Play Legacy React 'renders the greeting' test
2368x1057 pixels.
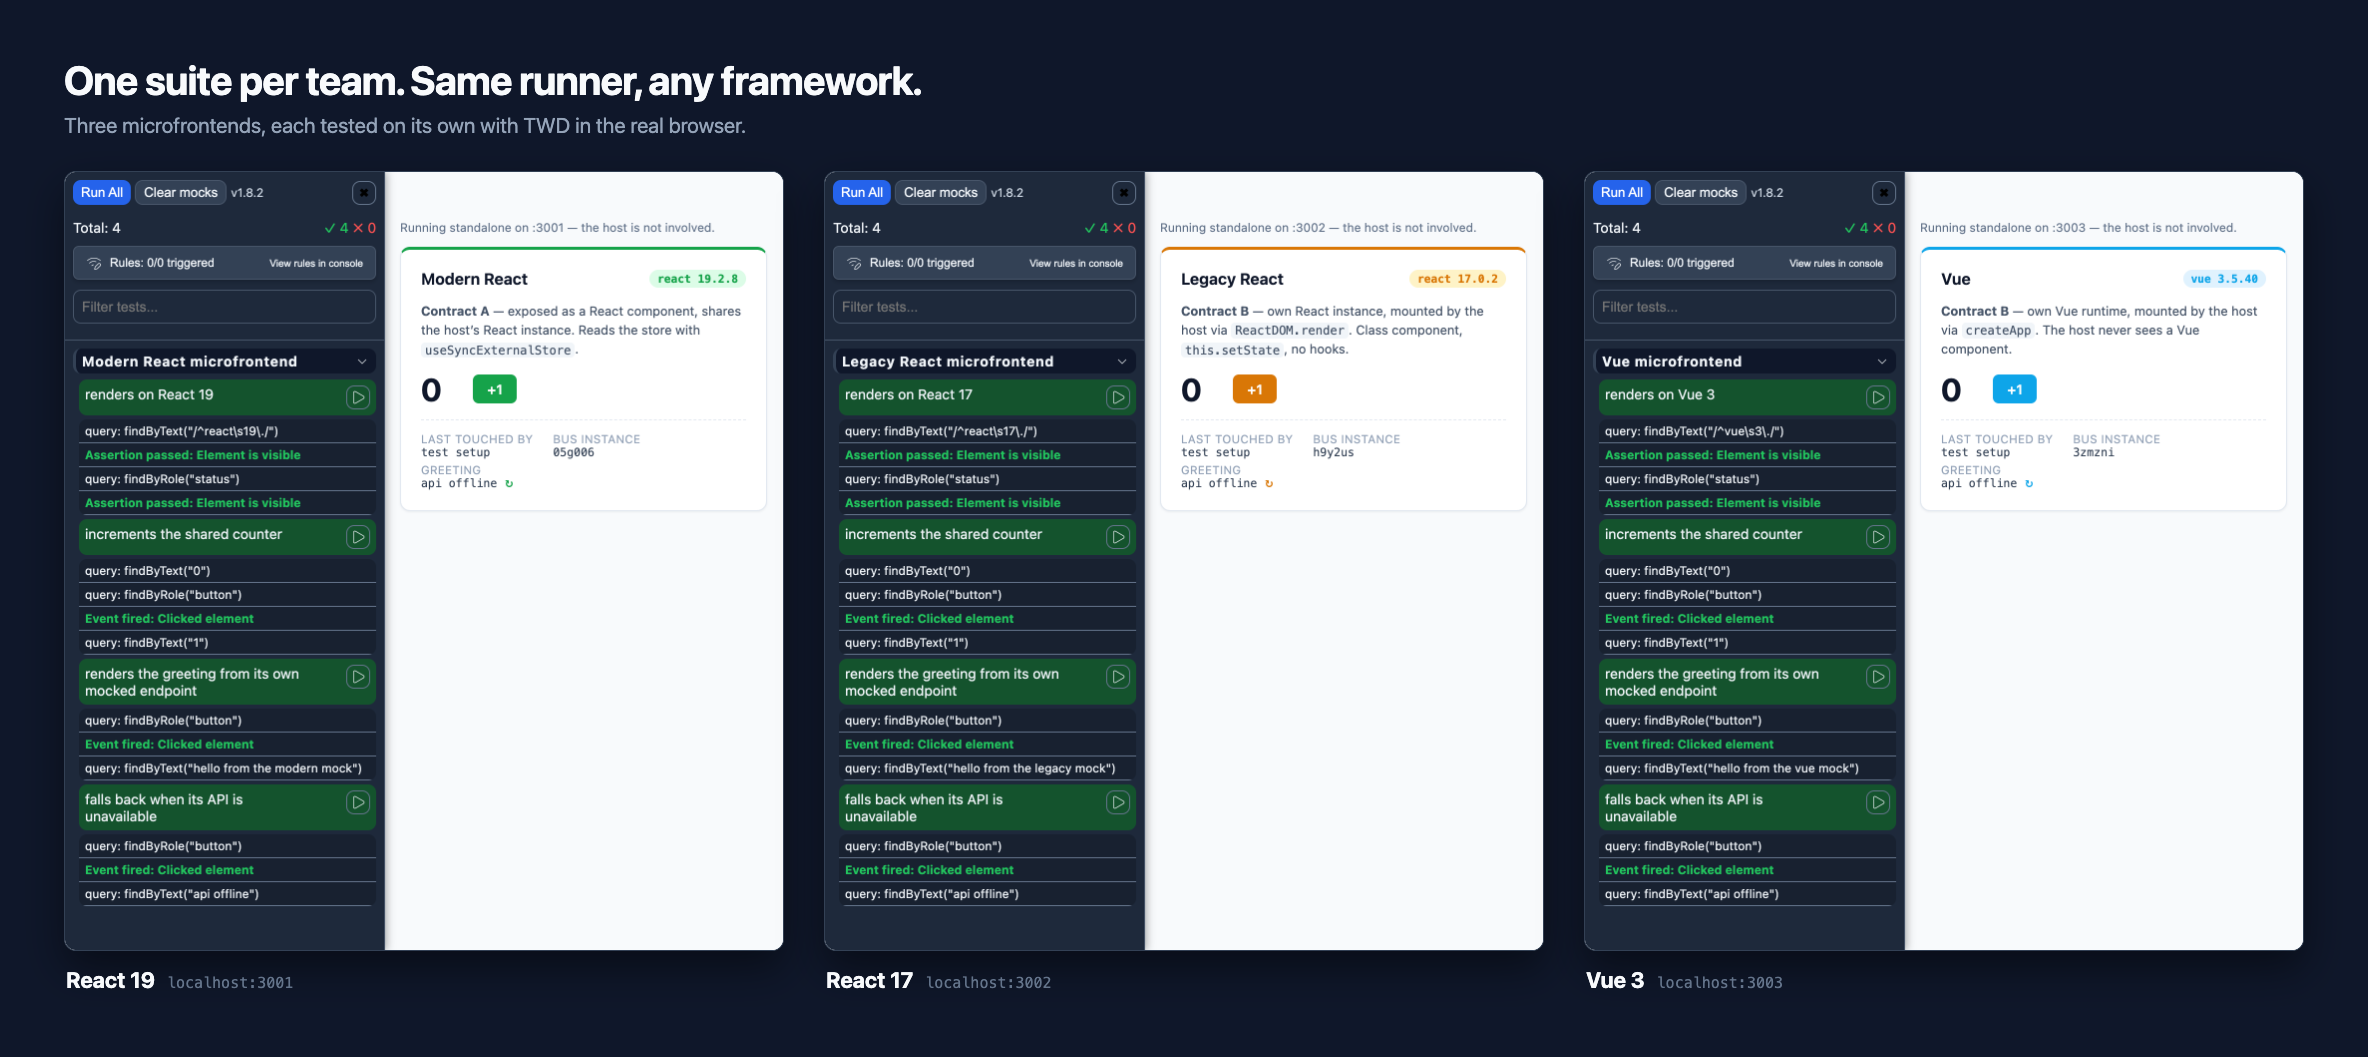pos(1118,677)
